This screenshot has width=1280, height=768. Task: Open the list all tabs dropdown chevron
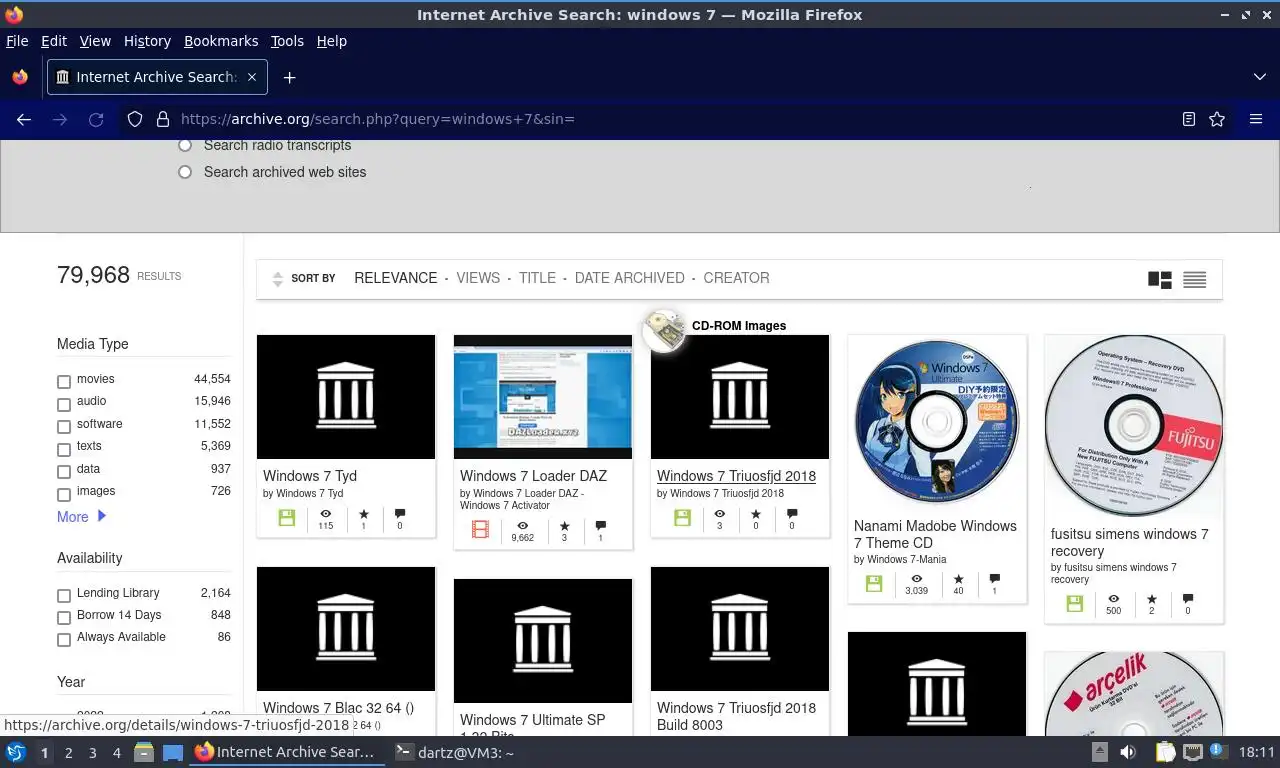pyautogui.click(x=1259, y=77)
